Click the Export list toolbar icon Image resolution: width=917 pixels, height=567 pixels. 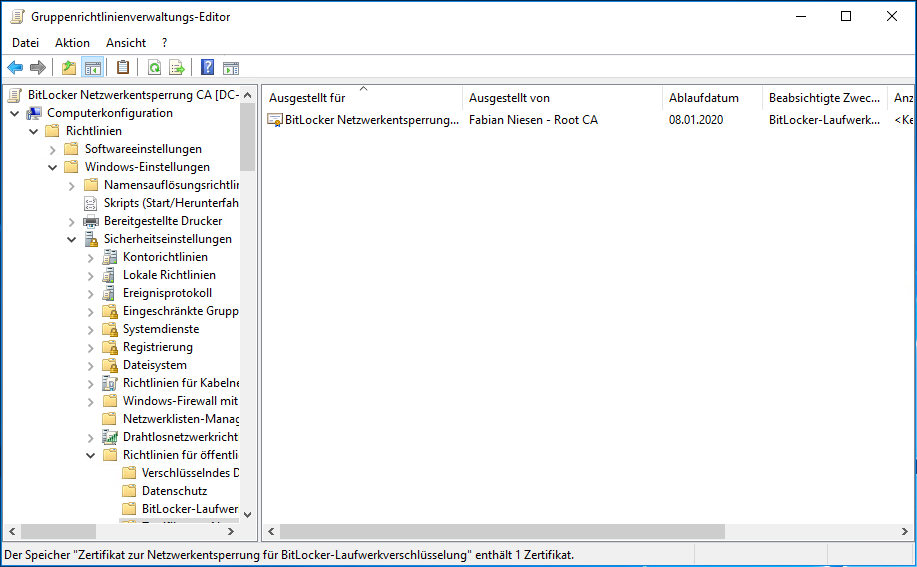177,68
